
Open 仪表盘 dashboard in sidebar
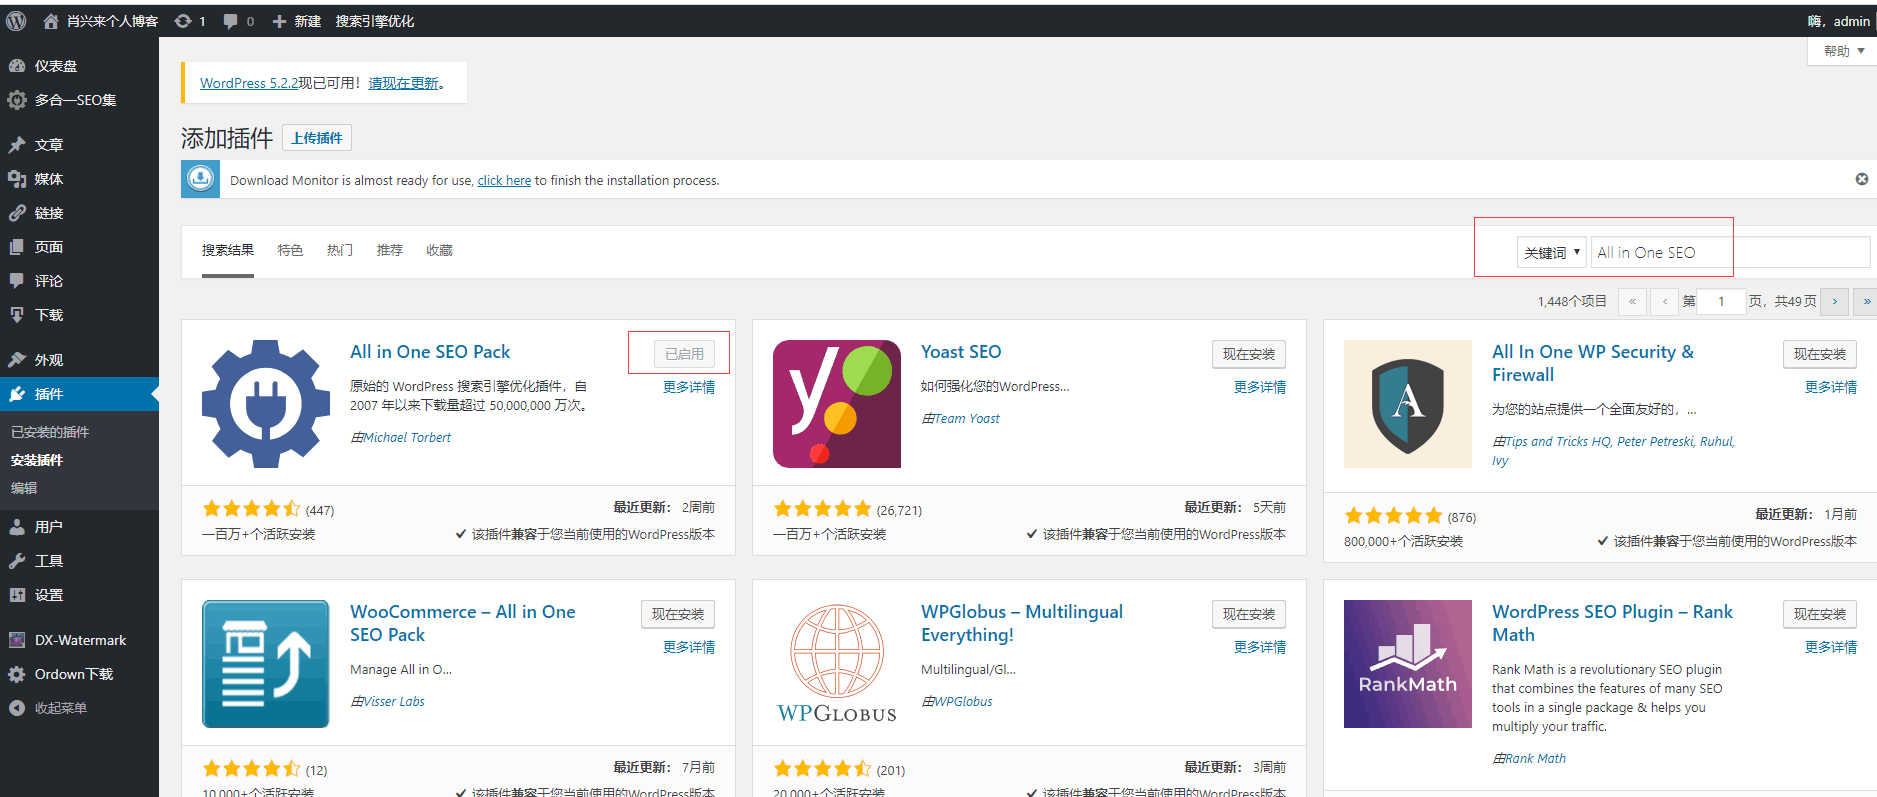(x=79, y=66)
